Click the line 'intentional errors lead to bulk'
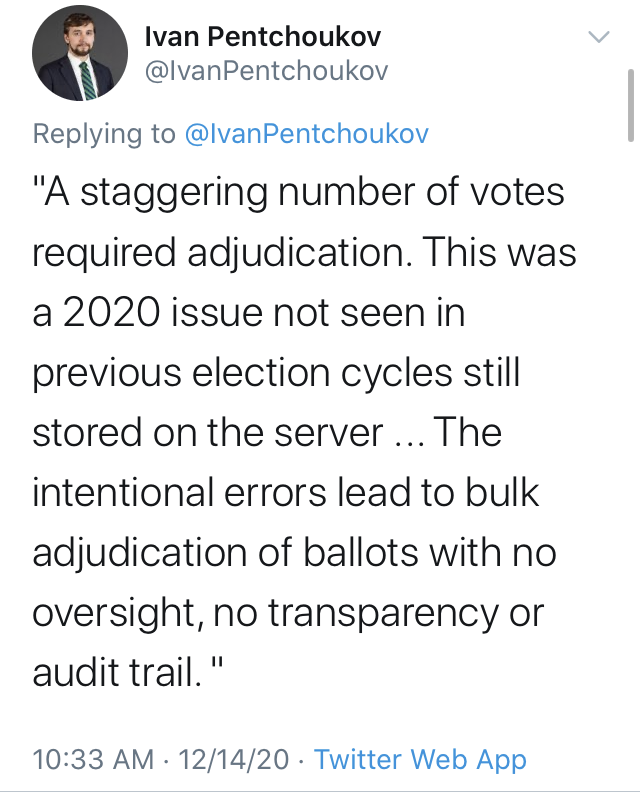 [x=285, y=492]
